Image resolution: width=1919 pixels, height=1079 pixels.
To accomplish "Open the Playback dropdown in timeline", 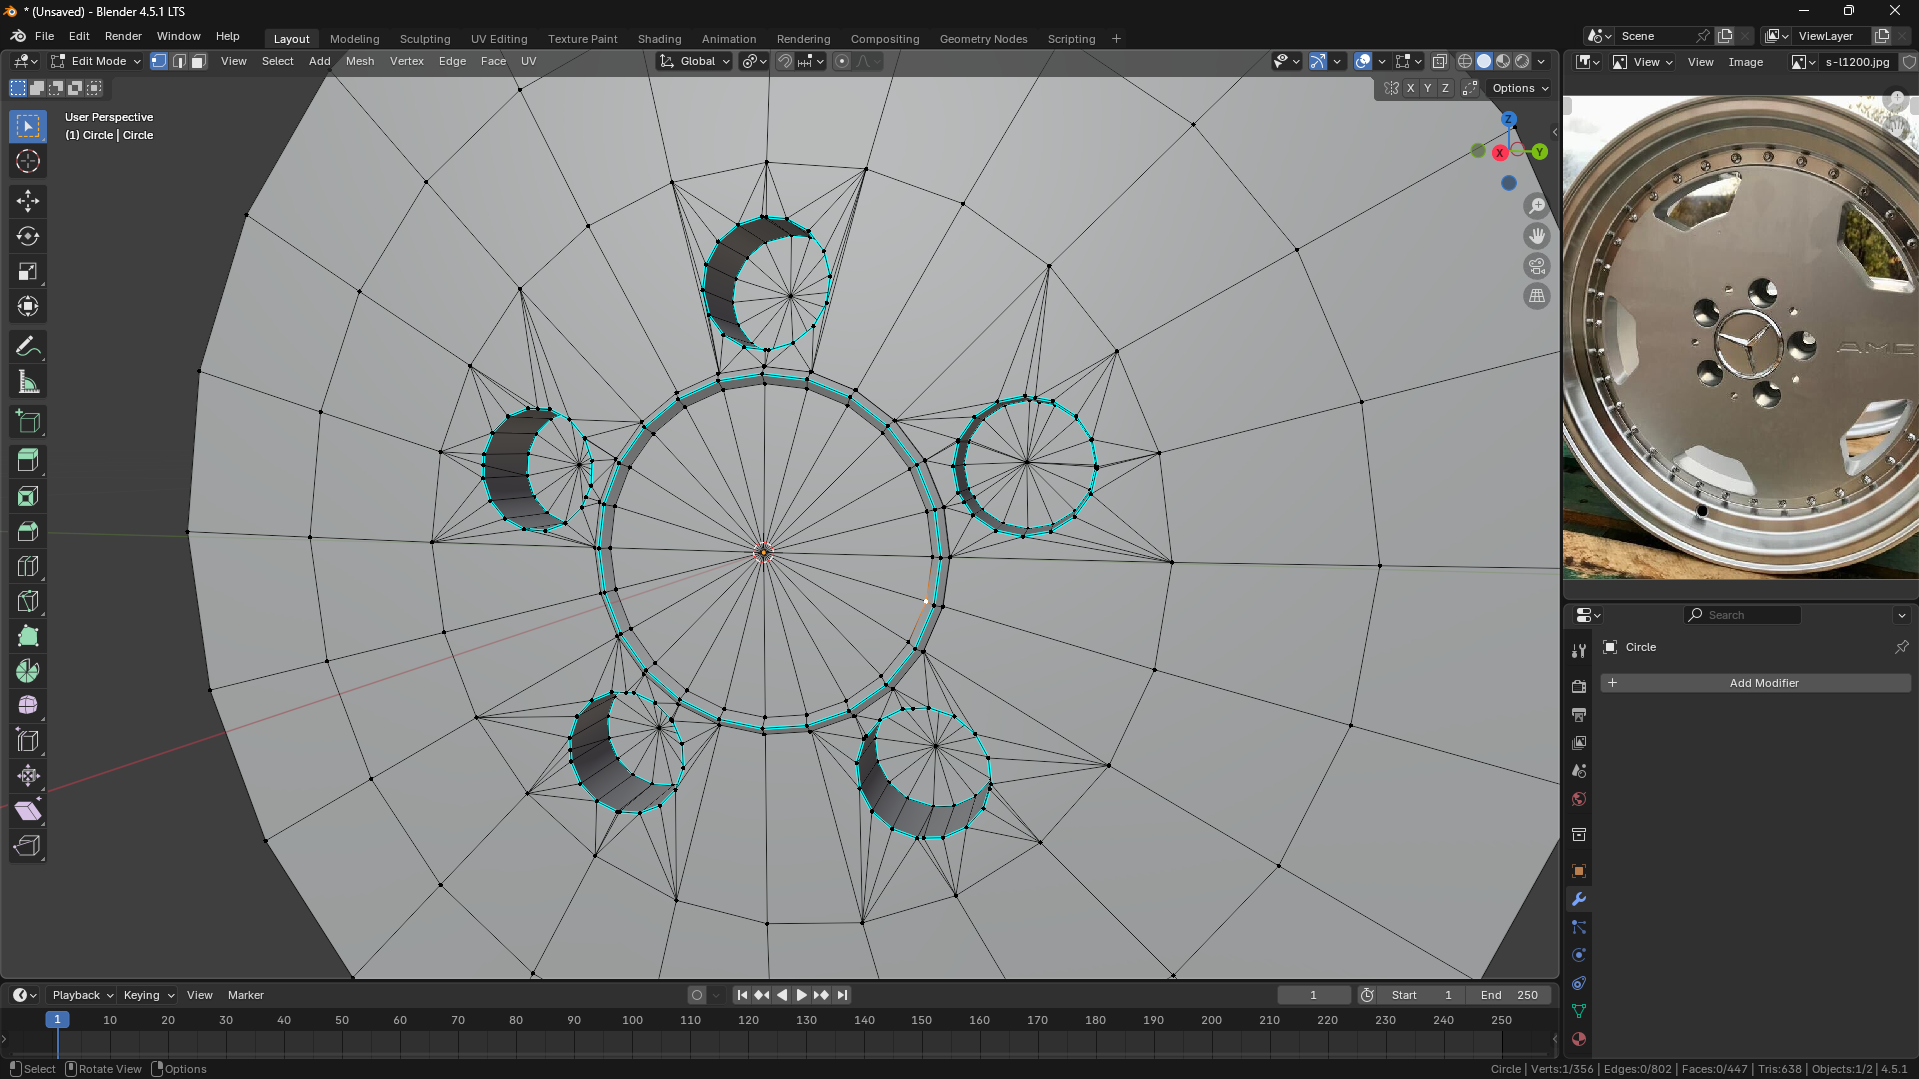I will 82,995.
